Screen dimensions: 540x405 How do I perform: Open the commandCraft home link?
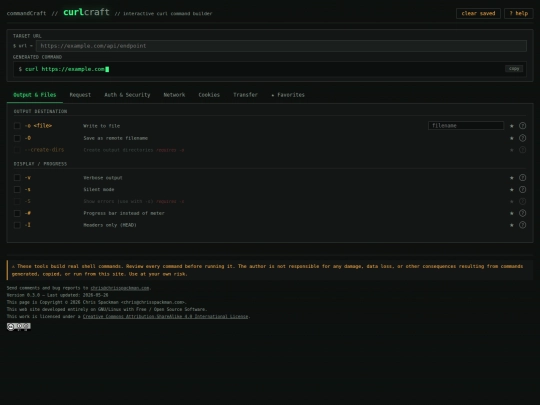(27, 13)
